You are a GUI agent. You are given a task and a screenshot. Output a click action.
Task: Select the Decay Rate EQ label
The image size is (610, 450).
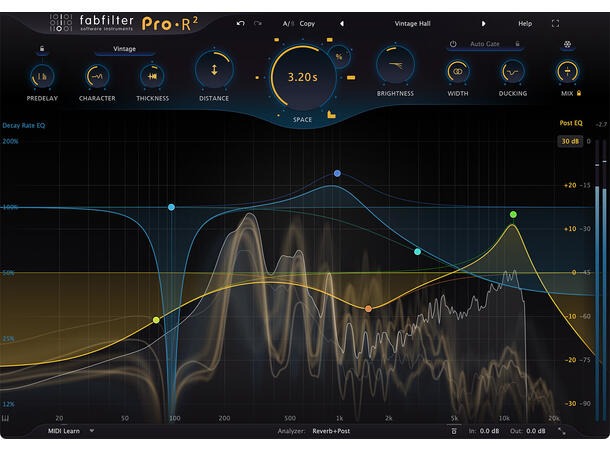pyautogui.click(x=24, y=125)
